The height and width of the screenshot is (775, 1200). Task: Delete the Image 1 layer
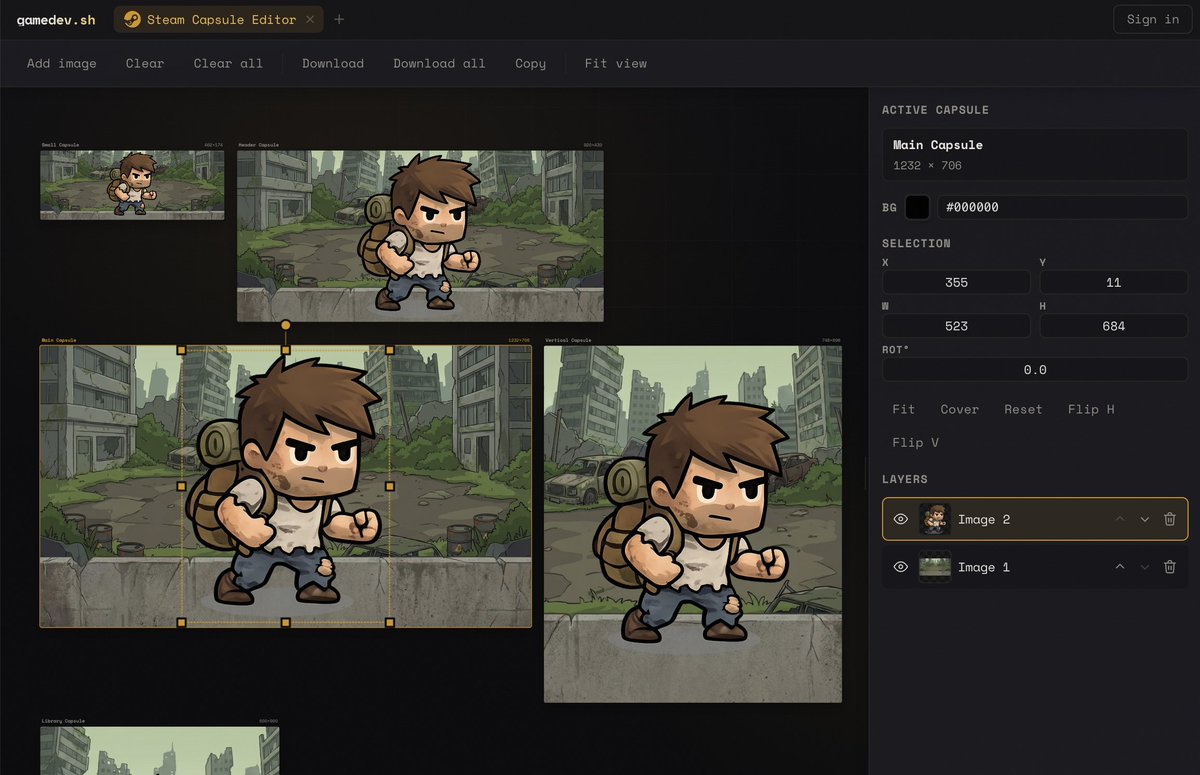[1170, 567]
